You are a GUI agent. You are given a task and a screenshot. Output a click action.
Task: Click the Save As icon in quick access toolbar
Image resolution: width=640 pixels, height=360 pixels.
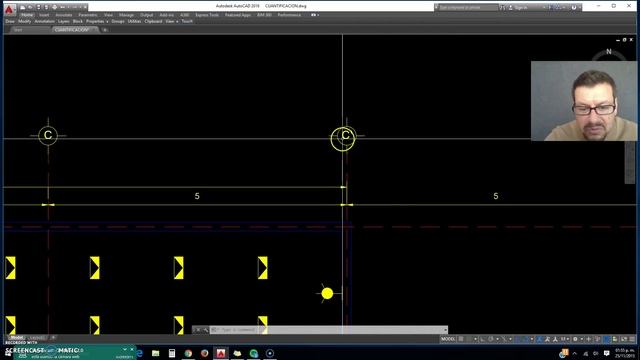point(46,7)
